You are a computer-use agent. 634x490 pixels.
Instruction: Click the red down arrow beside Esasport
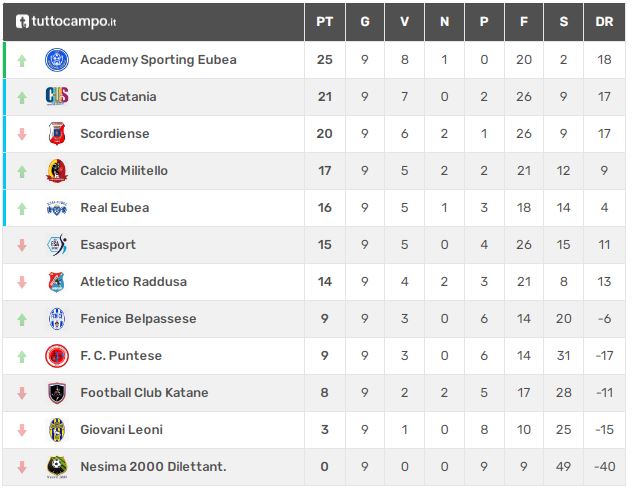(22, 245)
